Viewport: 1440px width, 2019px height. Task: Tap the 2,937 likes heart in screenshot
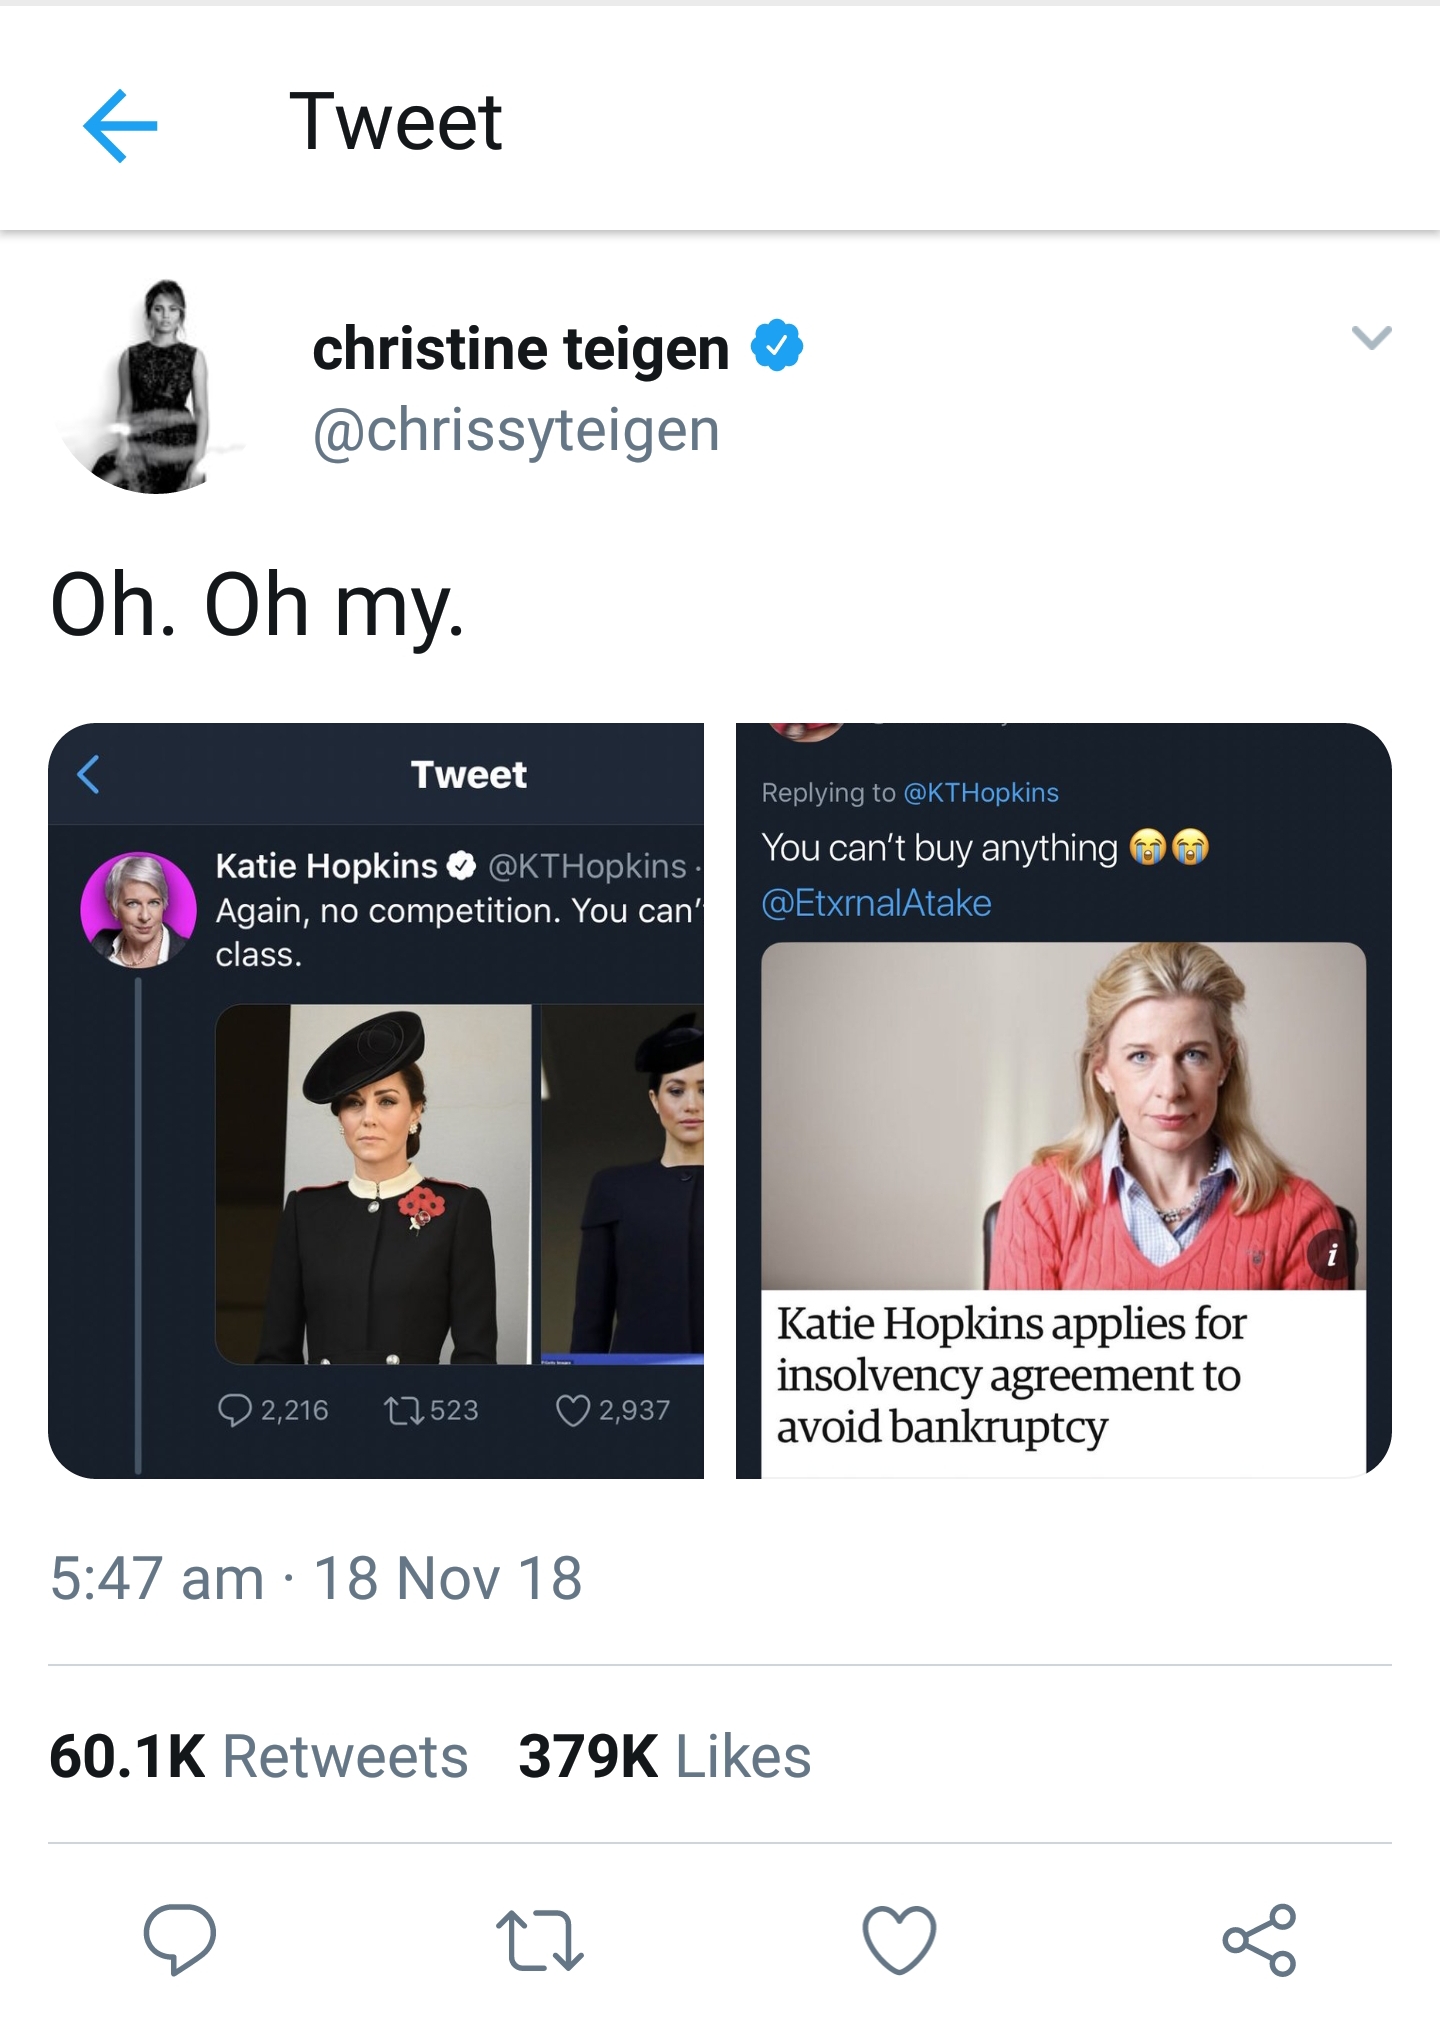(573, 1410)
